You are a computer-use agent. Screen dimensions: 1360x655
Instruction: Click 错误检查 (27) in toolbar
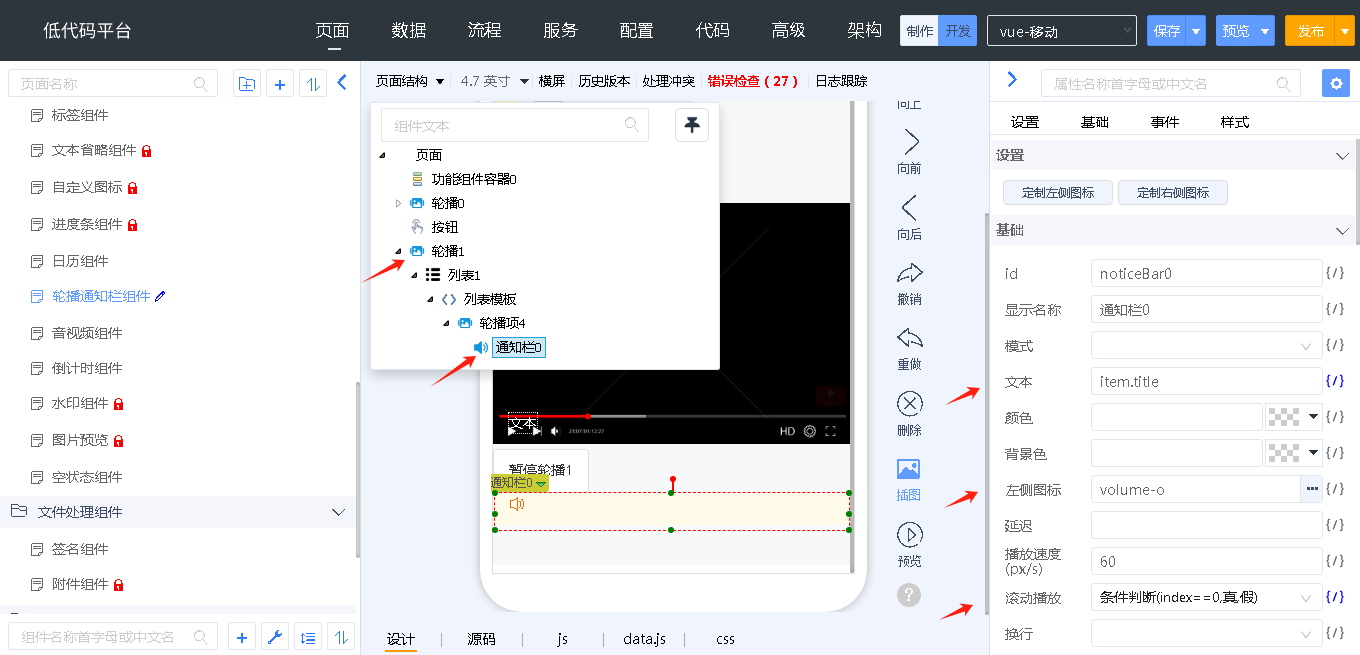coord(753,81)
